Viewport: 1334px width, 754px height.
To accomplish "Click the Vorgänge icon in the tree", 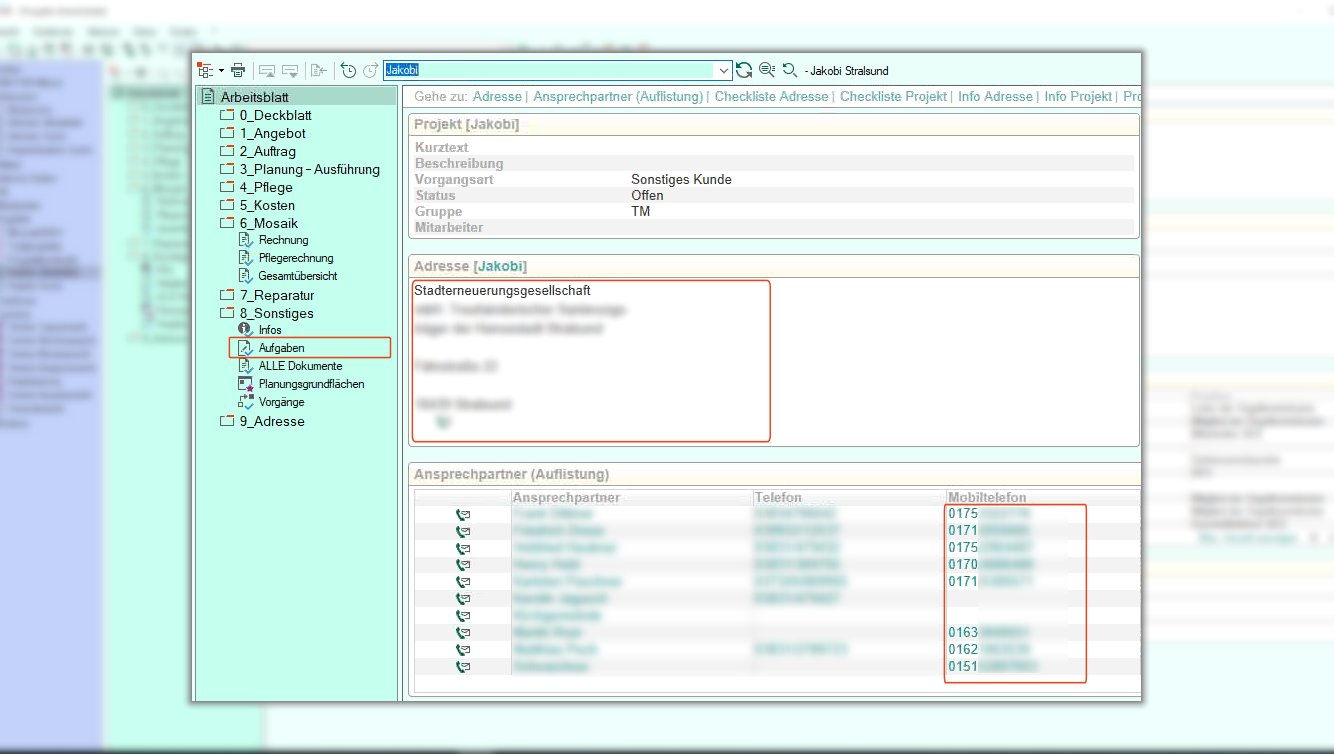I will click(245, 402).
